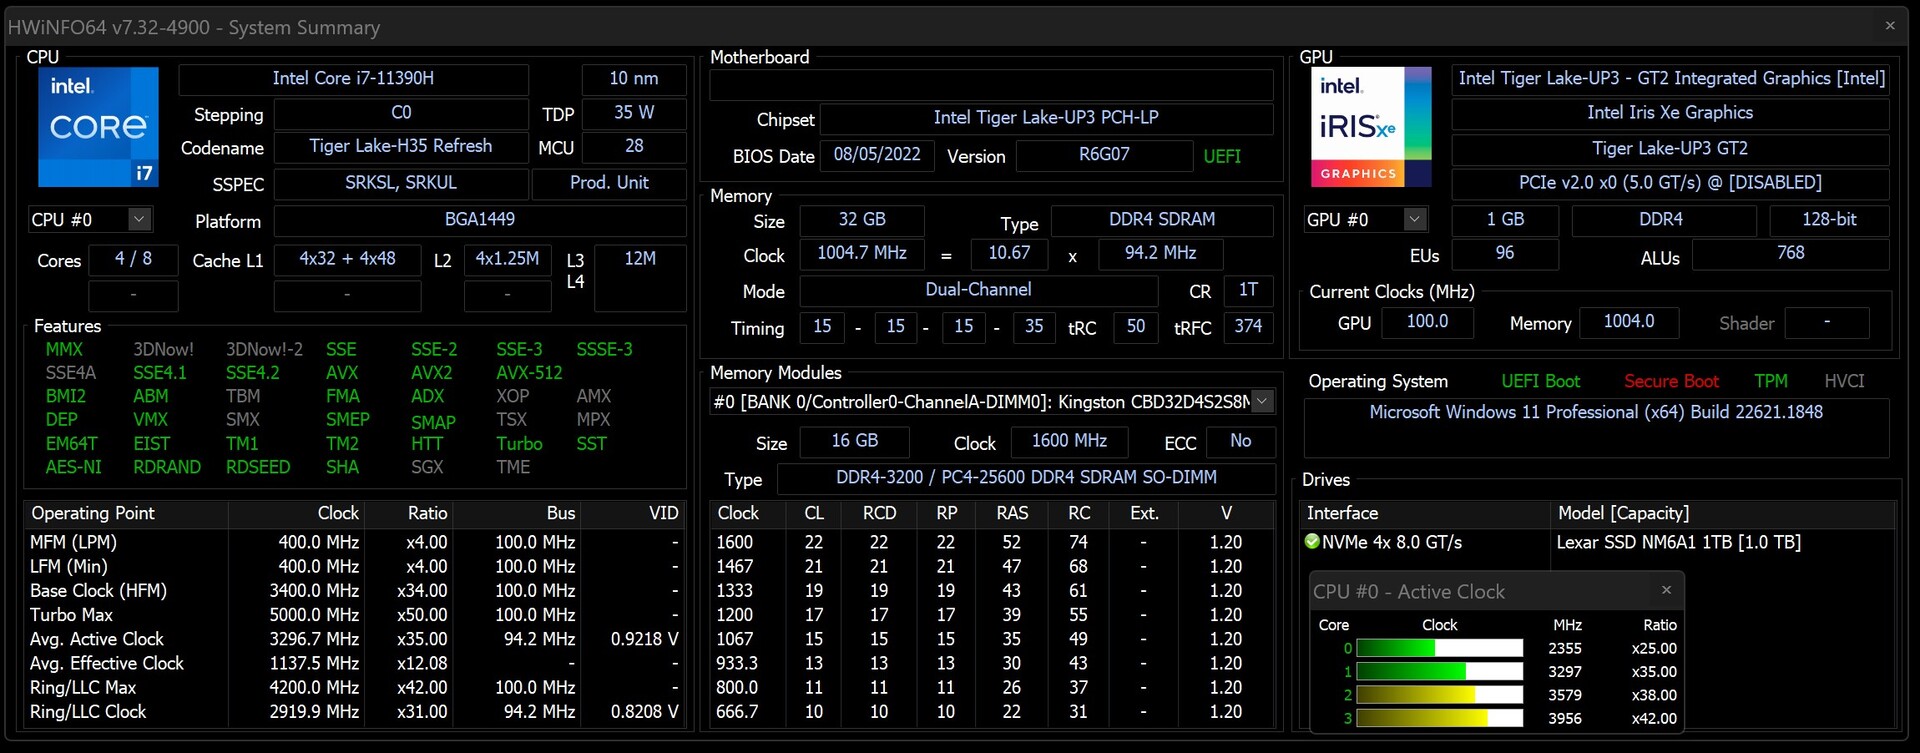Click the x42.00 ratio for Core 3

pyautogui.click(x=1654, y=718)
